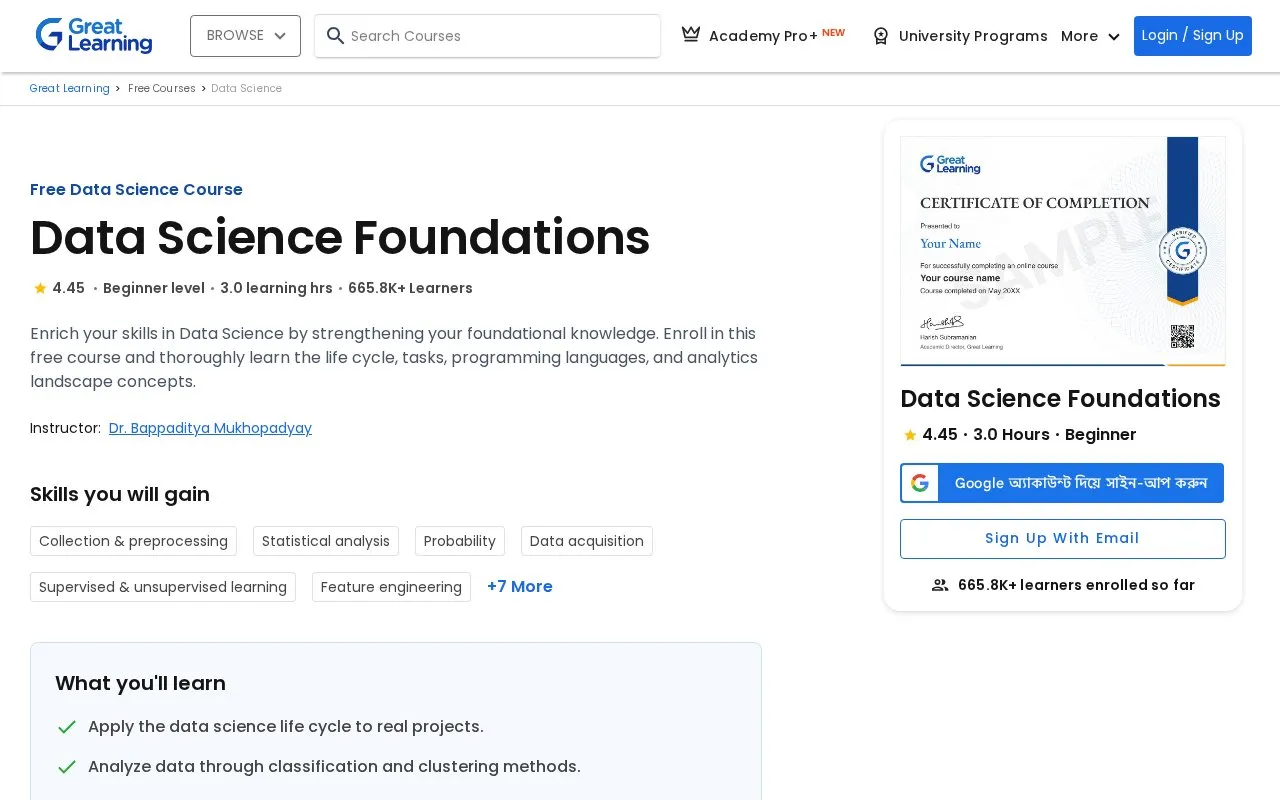The height and width of the screenshot is (800, 1280).
Task: Click the verified certificate seal badge
Action: [x=1183, y=252]
